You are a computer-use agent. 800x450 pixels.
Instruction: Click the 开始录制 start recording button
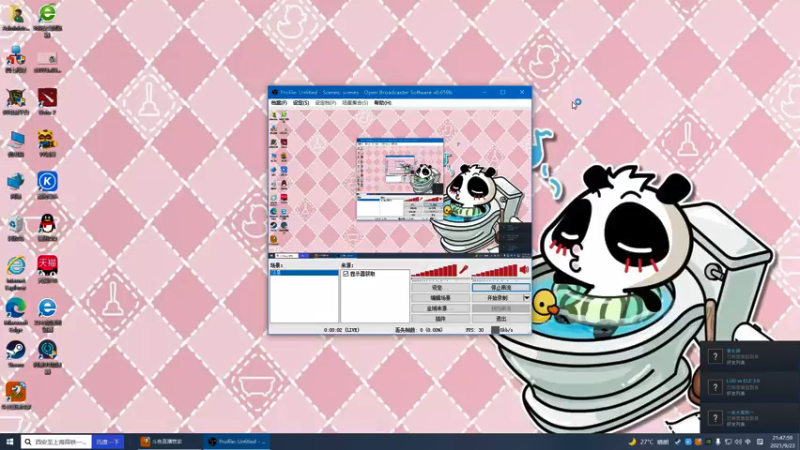click(x=497, y=298)
